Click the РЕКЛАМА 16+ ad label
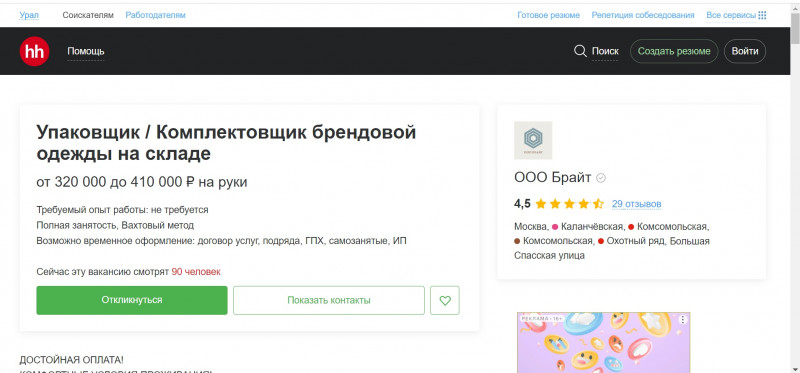 pos(542,318)
